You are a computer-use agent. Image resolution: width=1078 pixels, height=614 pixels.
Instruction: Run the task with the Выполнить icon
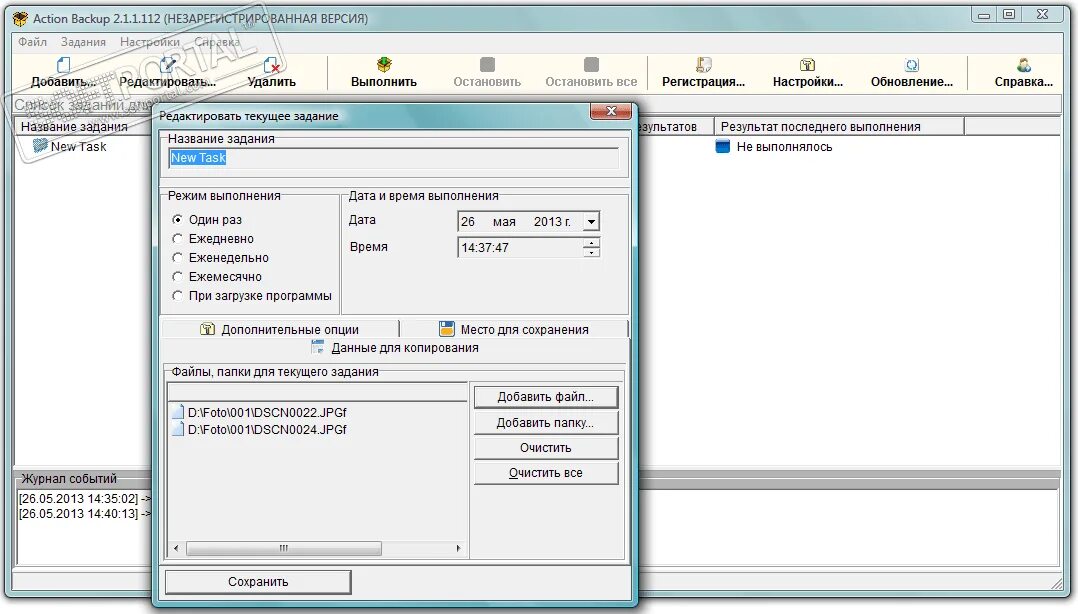tap(384, 65)
